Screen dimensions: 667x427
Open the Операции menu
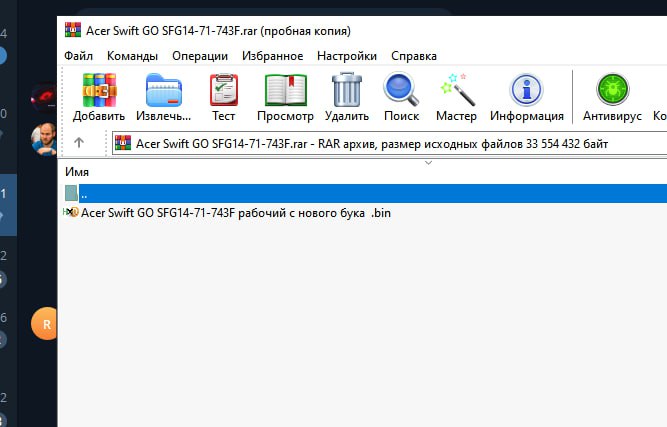click(x=200, y=56)
